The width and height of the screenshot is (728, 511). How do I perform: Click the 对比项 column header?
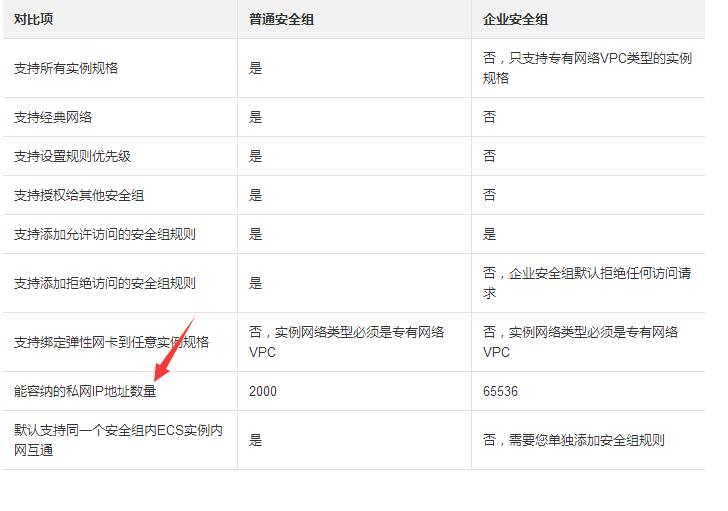tap(33, 19)
